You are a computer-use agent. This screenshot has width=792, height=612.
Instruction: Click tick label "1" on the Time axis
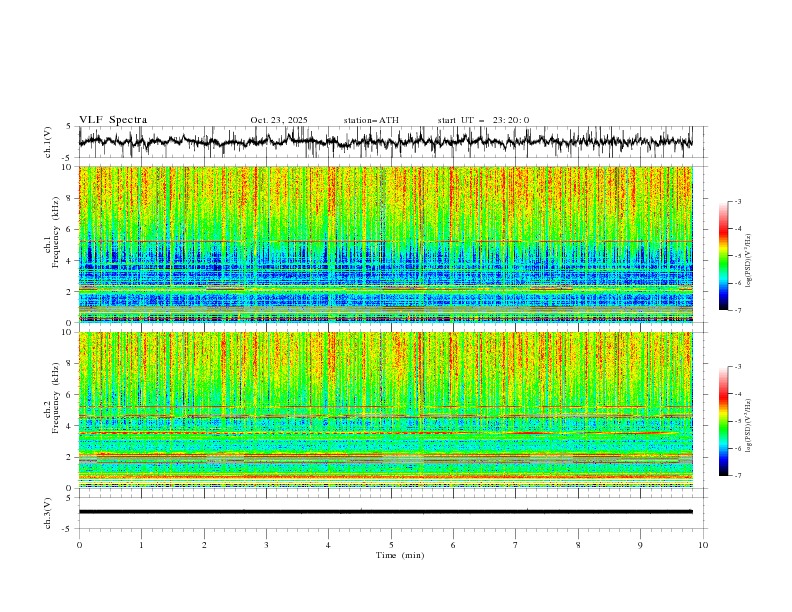[141, 545]
